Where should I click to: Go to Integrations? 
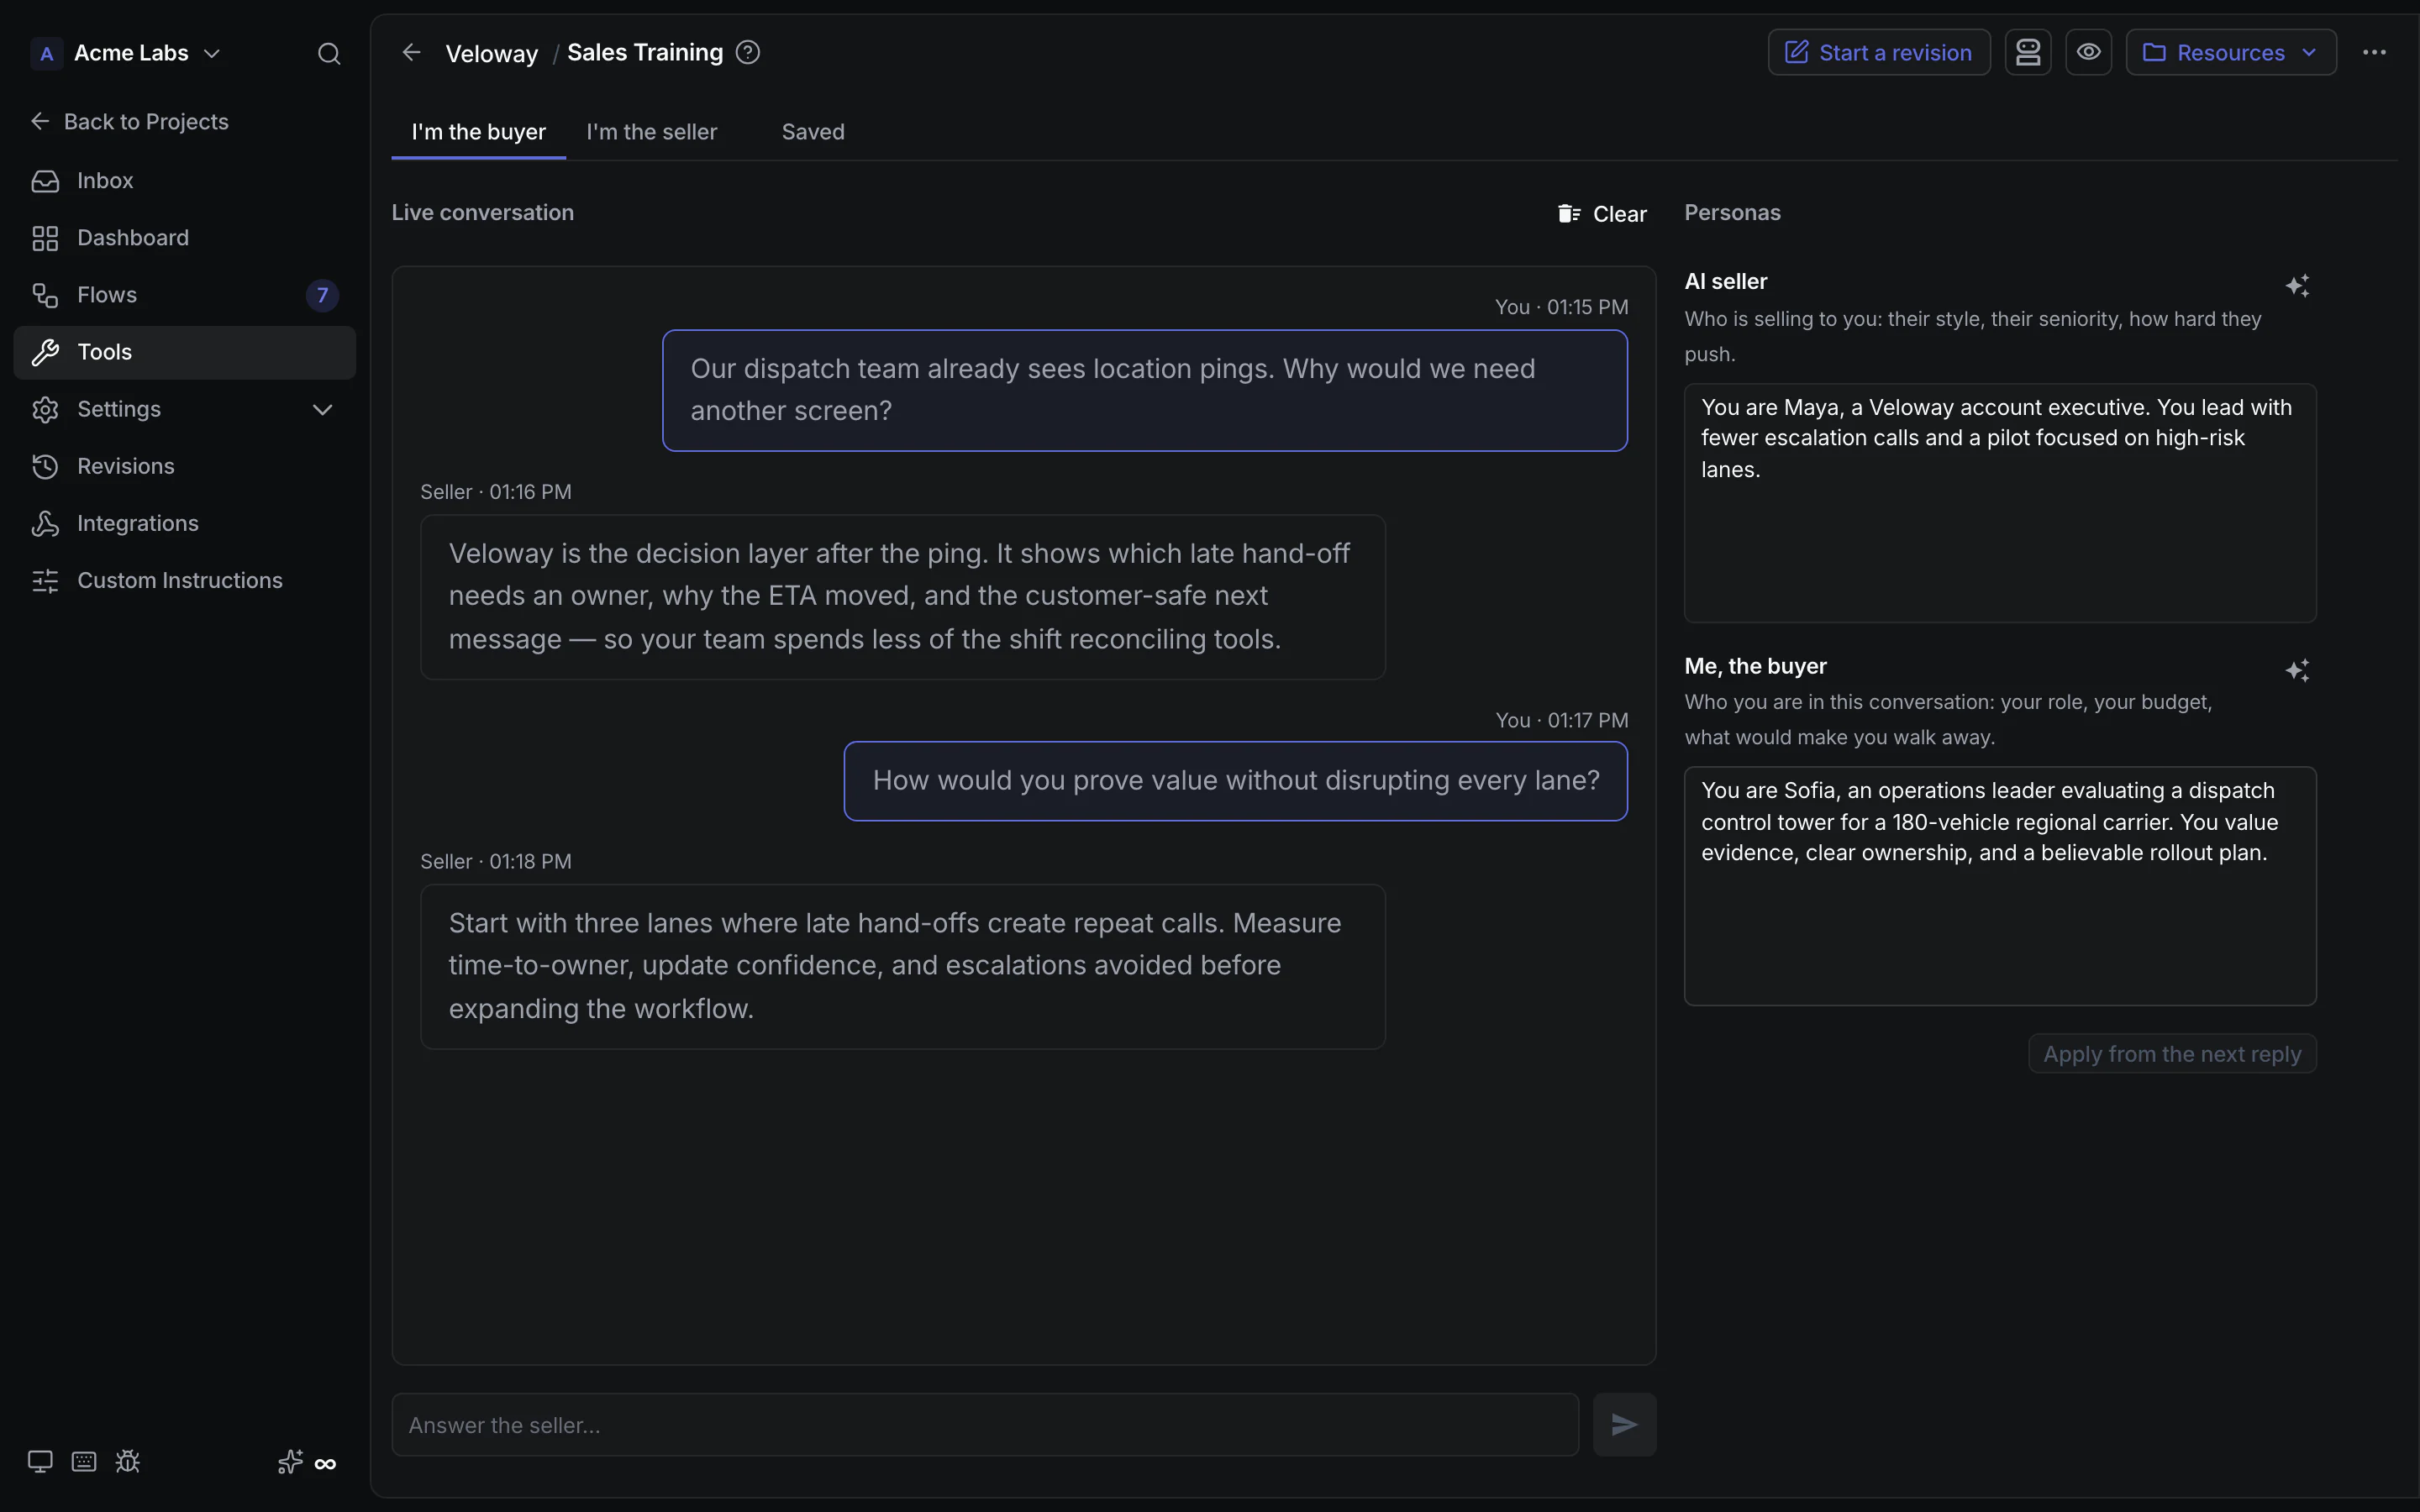tap(185, 523)
